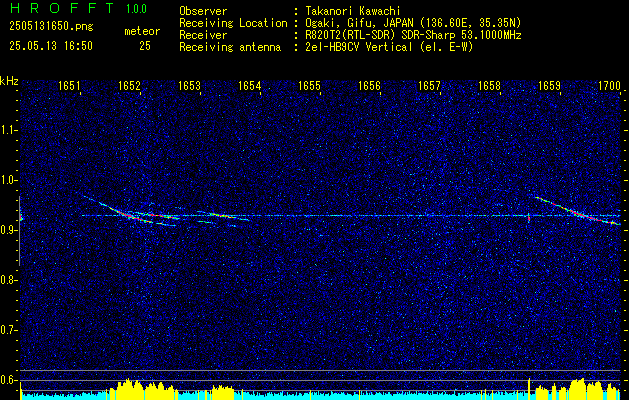Click the 'meteor' label
This screenshot has height=400, width=629.
142,31
